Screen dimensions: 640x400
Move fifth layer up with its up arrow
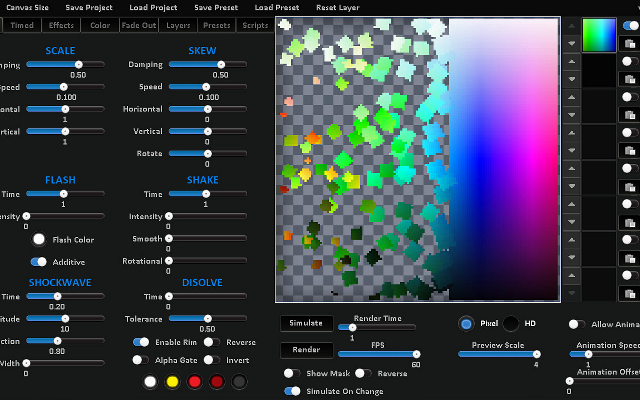click(x=571, y=168)
